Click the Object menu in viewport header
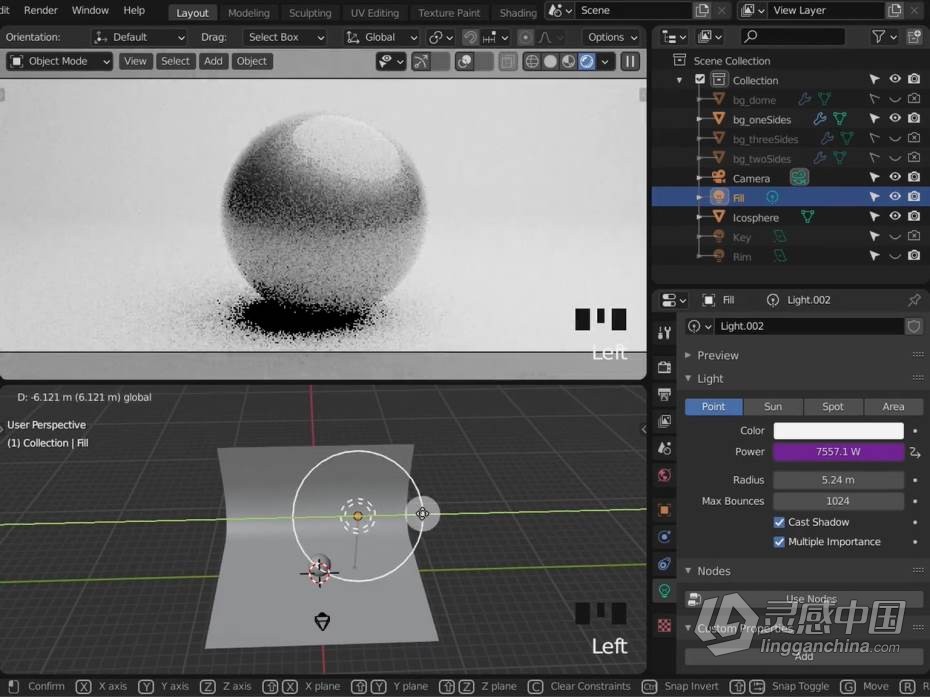 (251, 61)
